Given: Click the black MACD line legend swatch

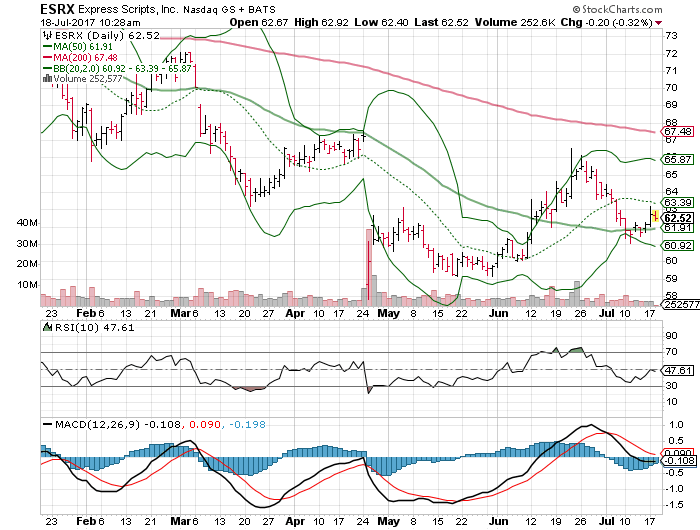Looking at the screenshot, I should (47, 424).
